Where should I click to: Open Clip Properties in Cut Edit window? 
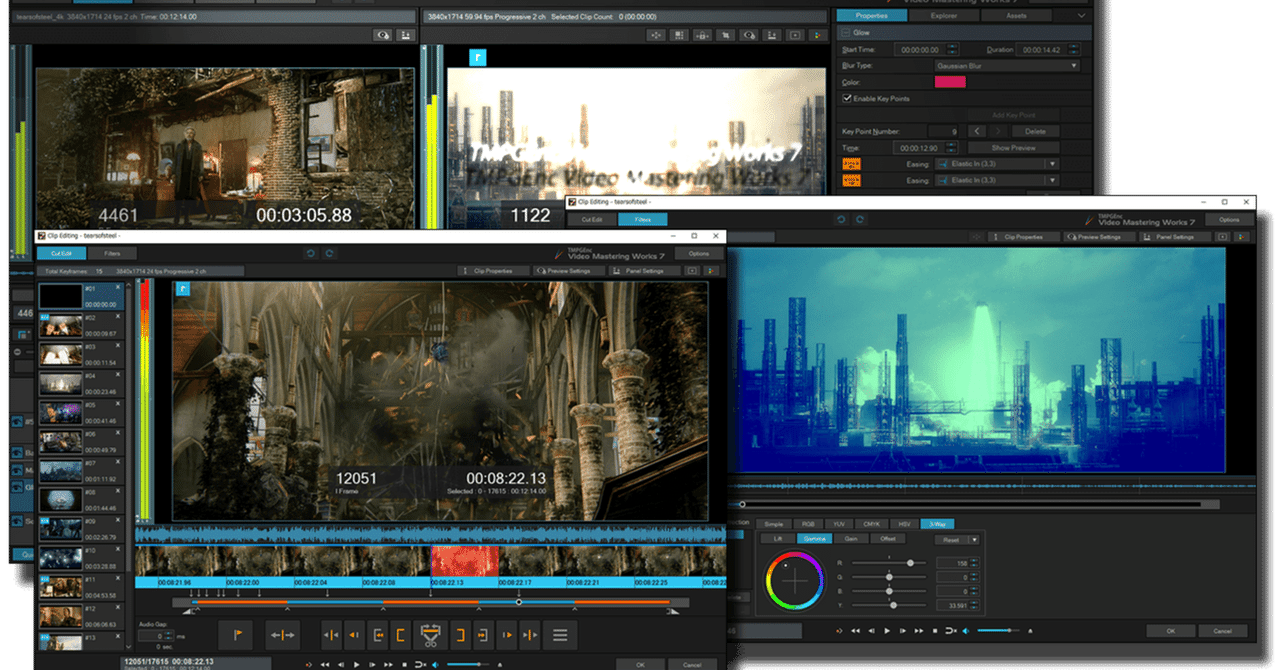coord(494,271)
